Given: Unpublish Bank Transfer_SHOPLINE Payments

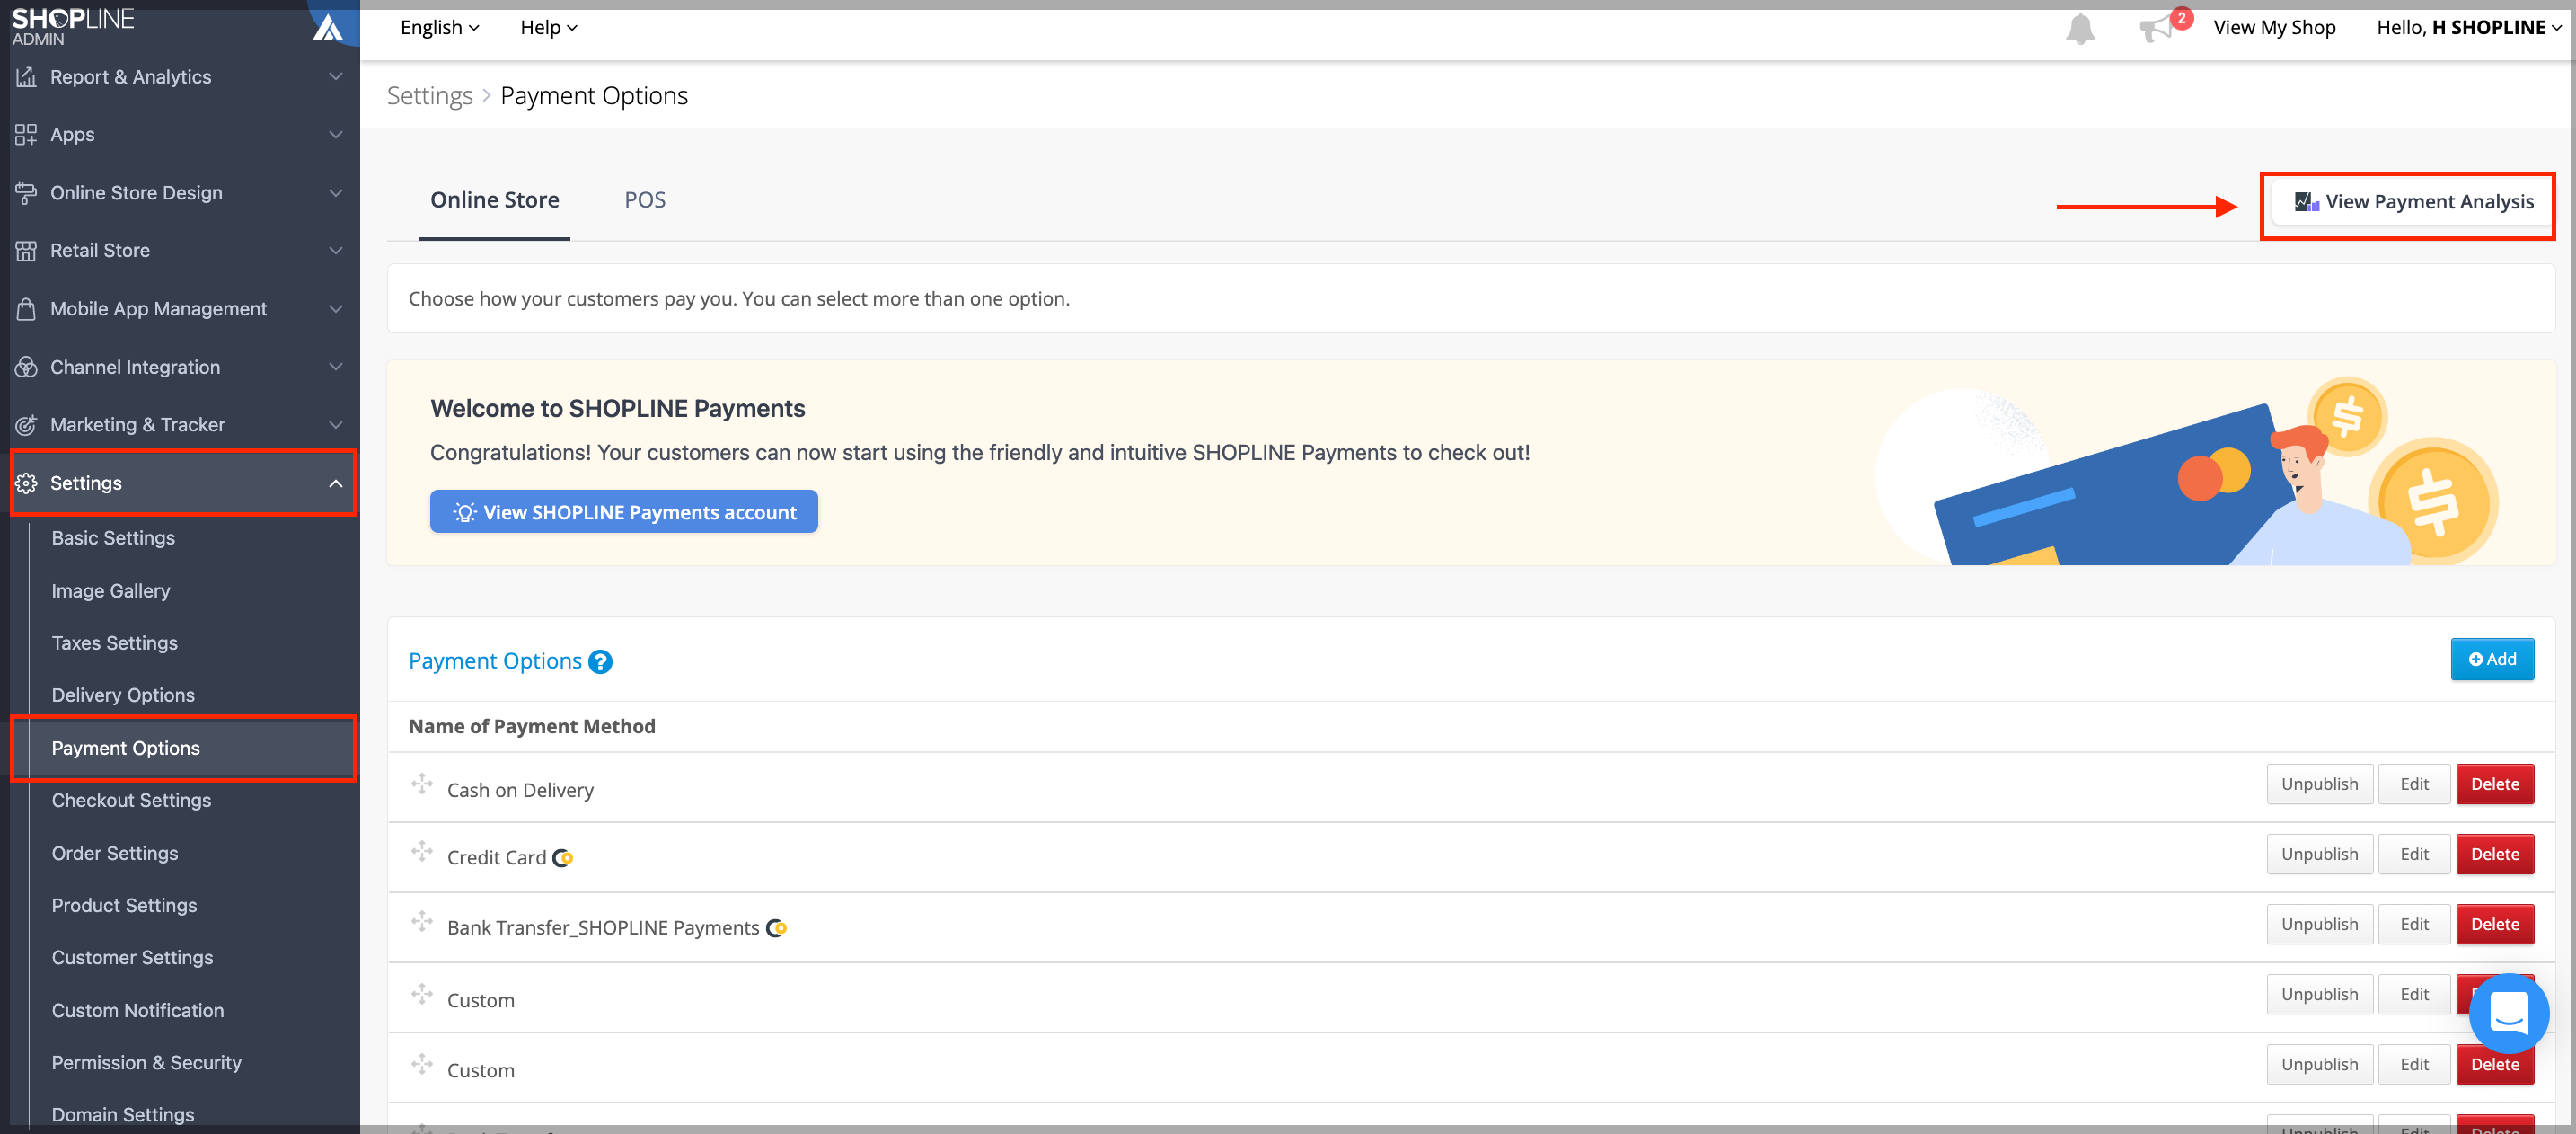Looking at the screenshot, I should click(x=2319, y=924).
